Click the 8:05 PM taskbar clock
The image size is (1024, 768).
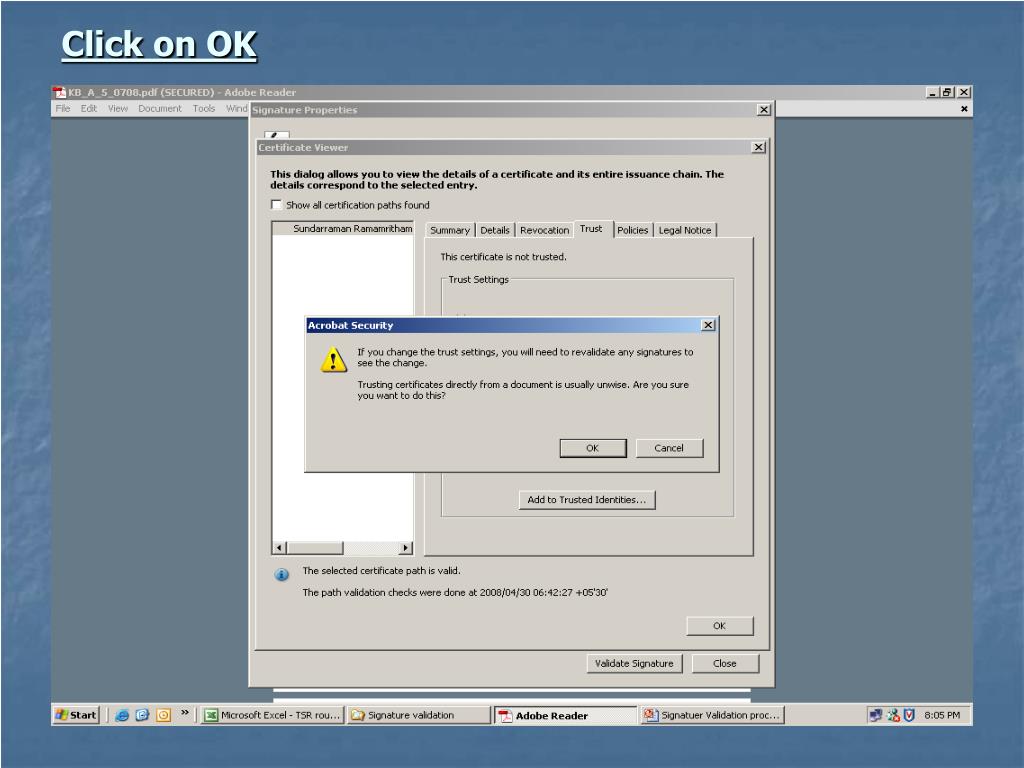click(942, 715)
